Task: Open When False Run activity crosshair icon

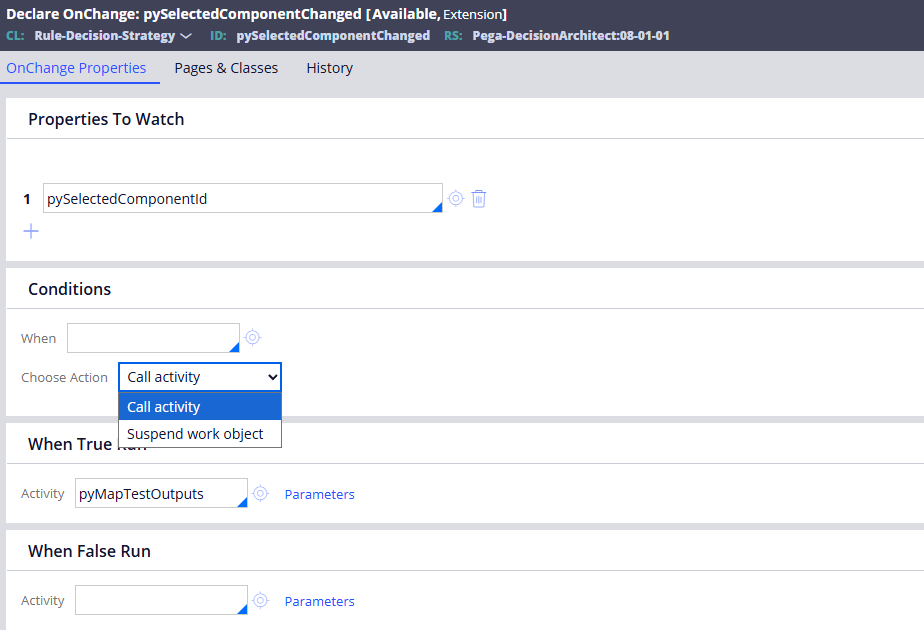Action: point(260,601)
